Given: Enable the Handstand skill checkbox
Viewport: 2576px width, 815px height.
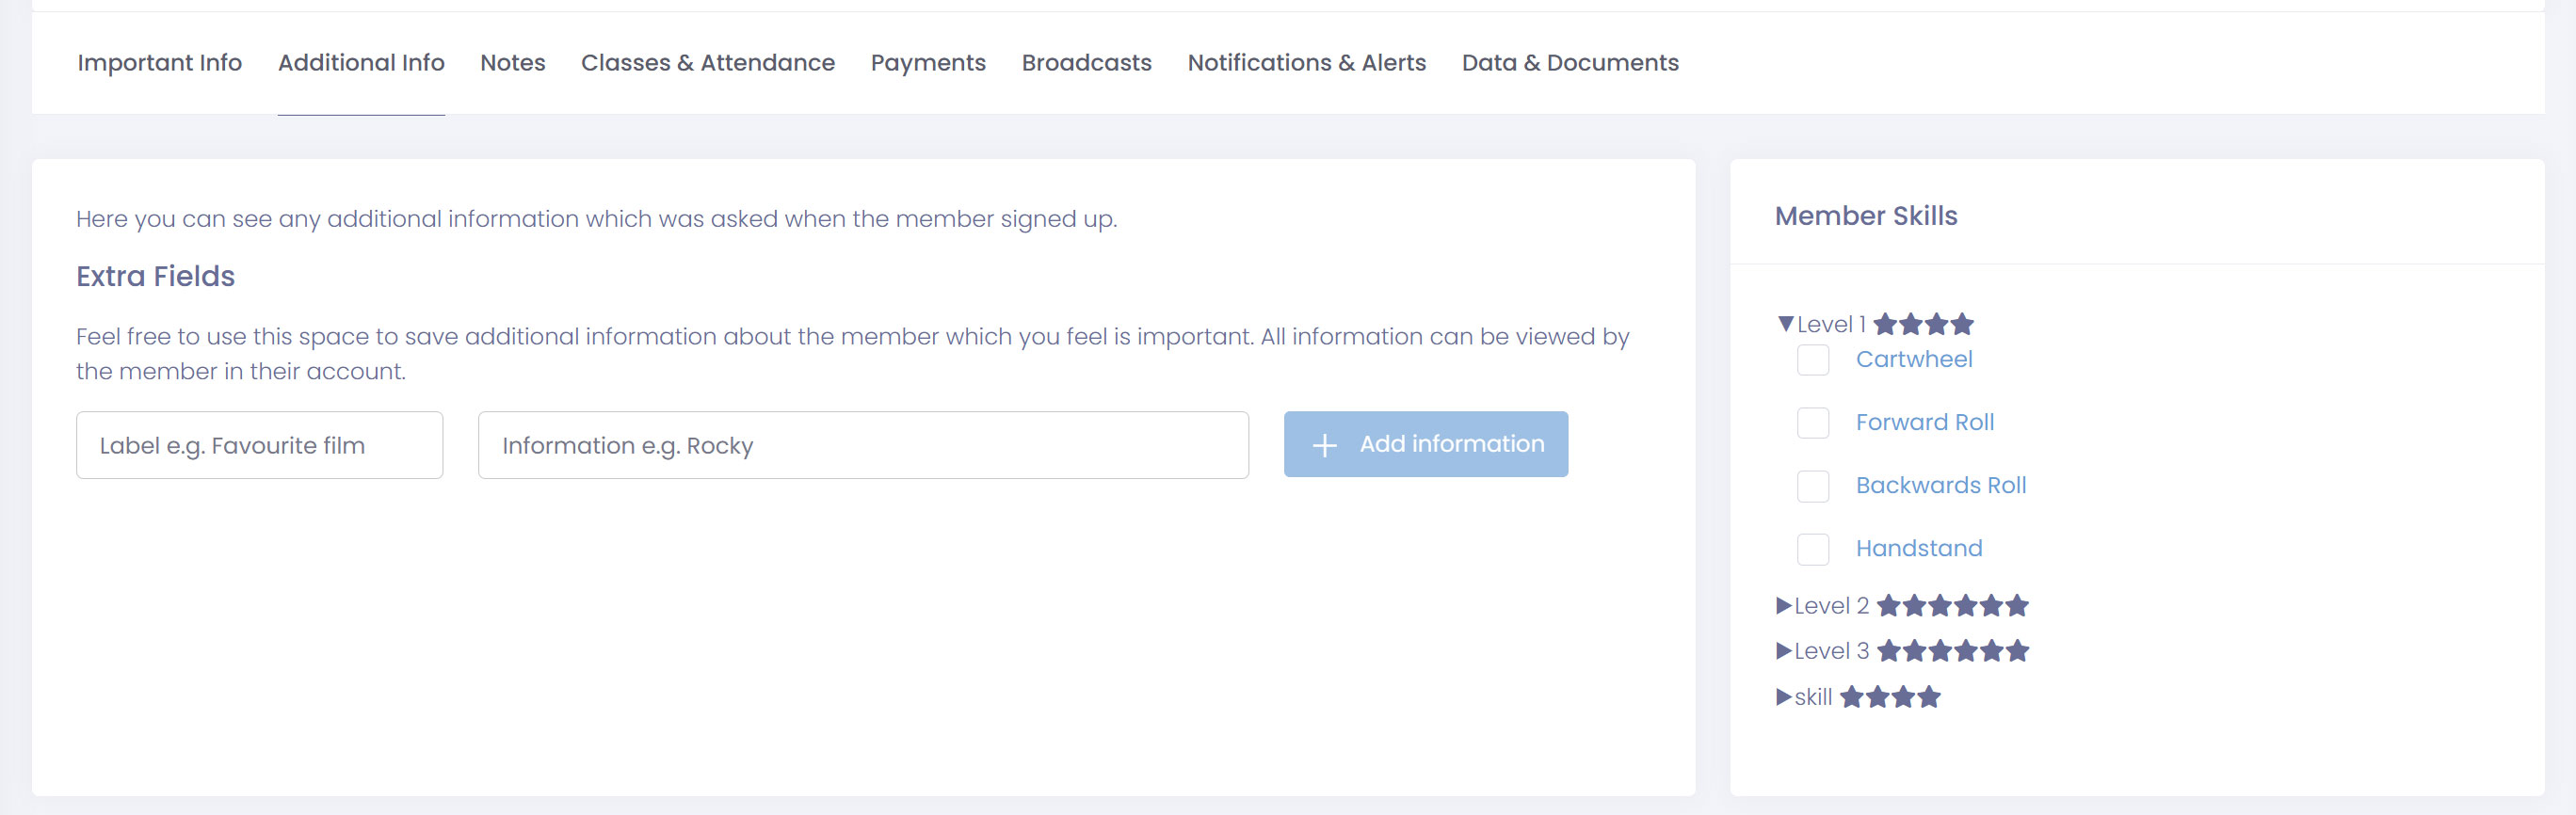Looking at the screenshot, I should click(1812, 549).
